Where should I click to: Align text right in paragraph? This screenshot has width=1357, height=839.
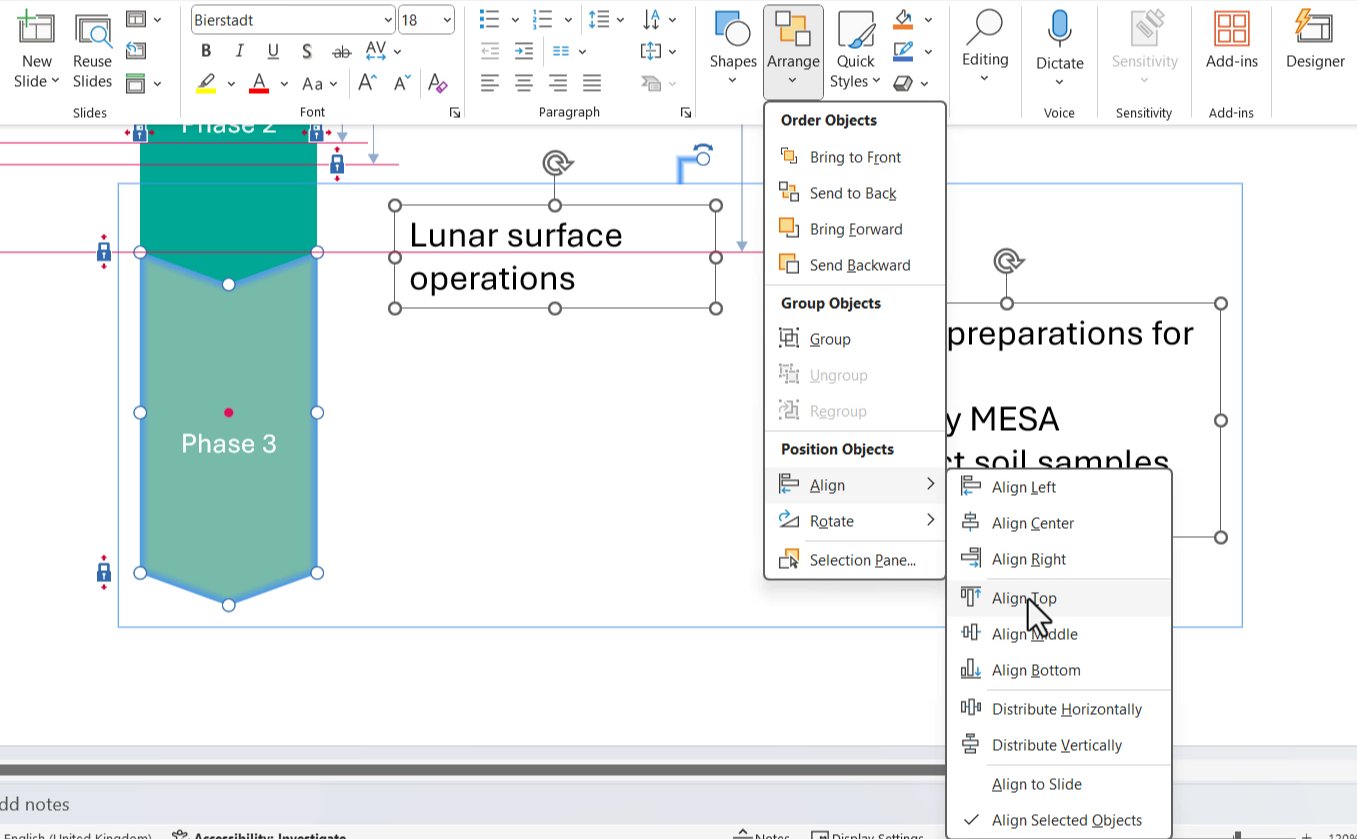pyautogui.click(x=558, y=83)
